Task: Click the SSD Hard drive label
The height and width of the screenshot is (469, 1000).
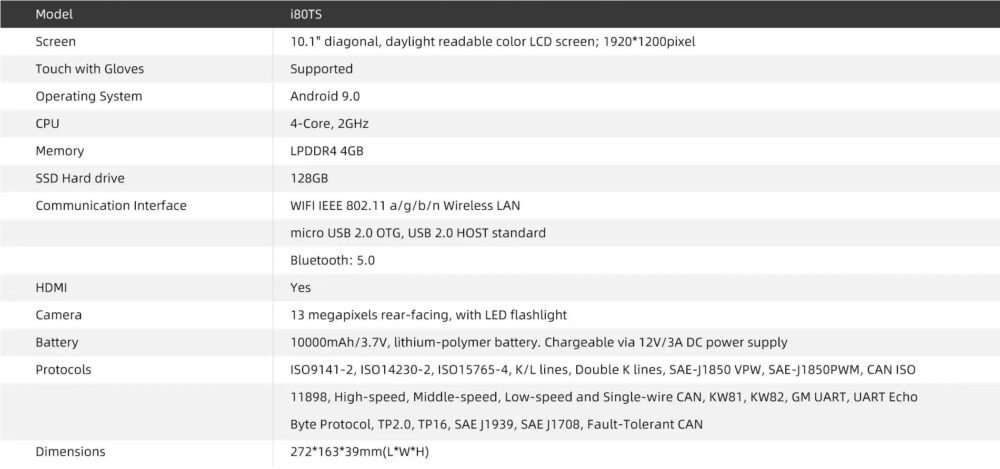Action: pyautogui.click(x=81, y=178)
